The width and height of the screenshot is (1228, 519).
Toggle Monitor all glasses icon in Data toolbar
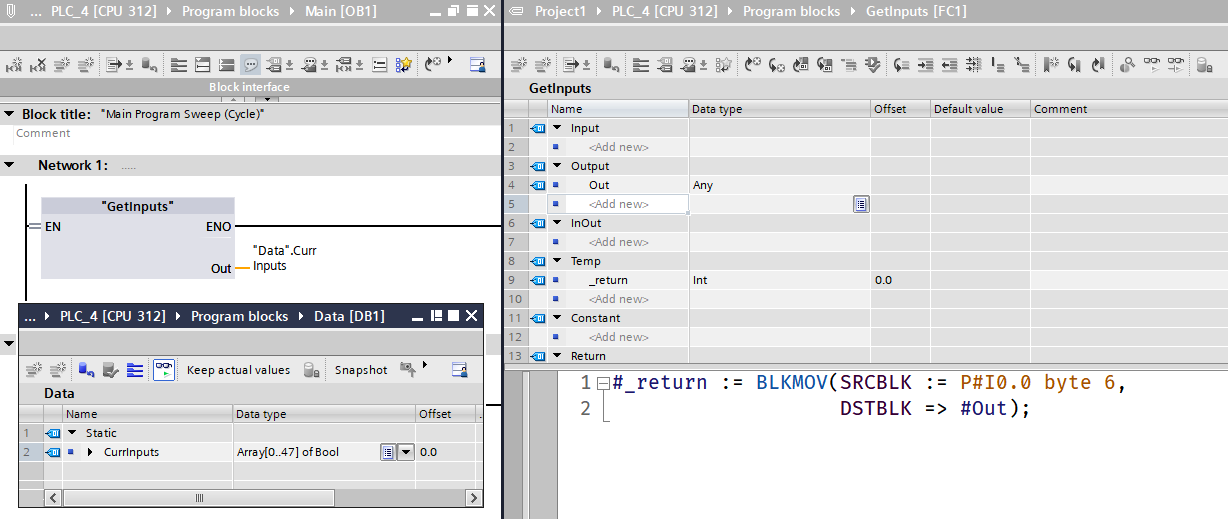(163, 370)
